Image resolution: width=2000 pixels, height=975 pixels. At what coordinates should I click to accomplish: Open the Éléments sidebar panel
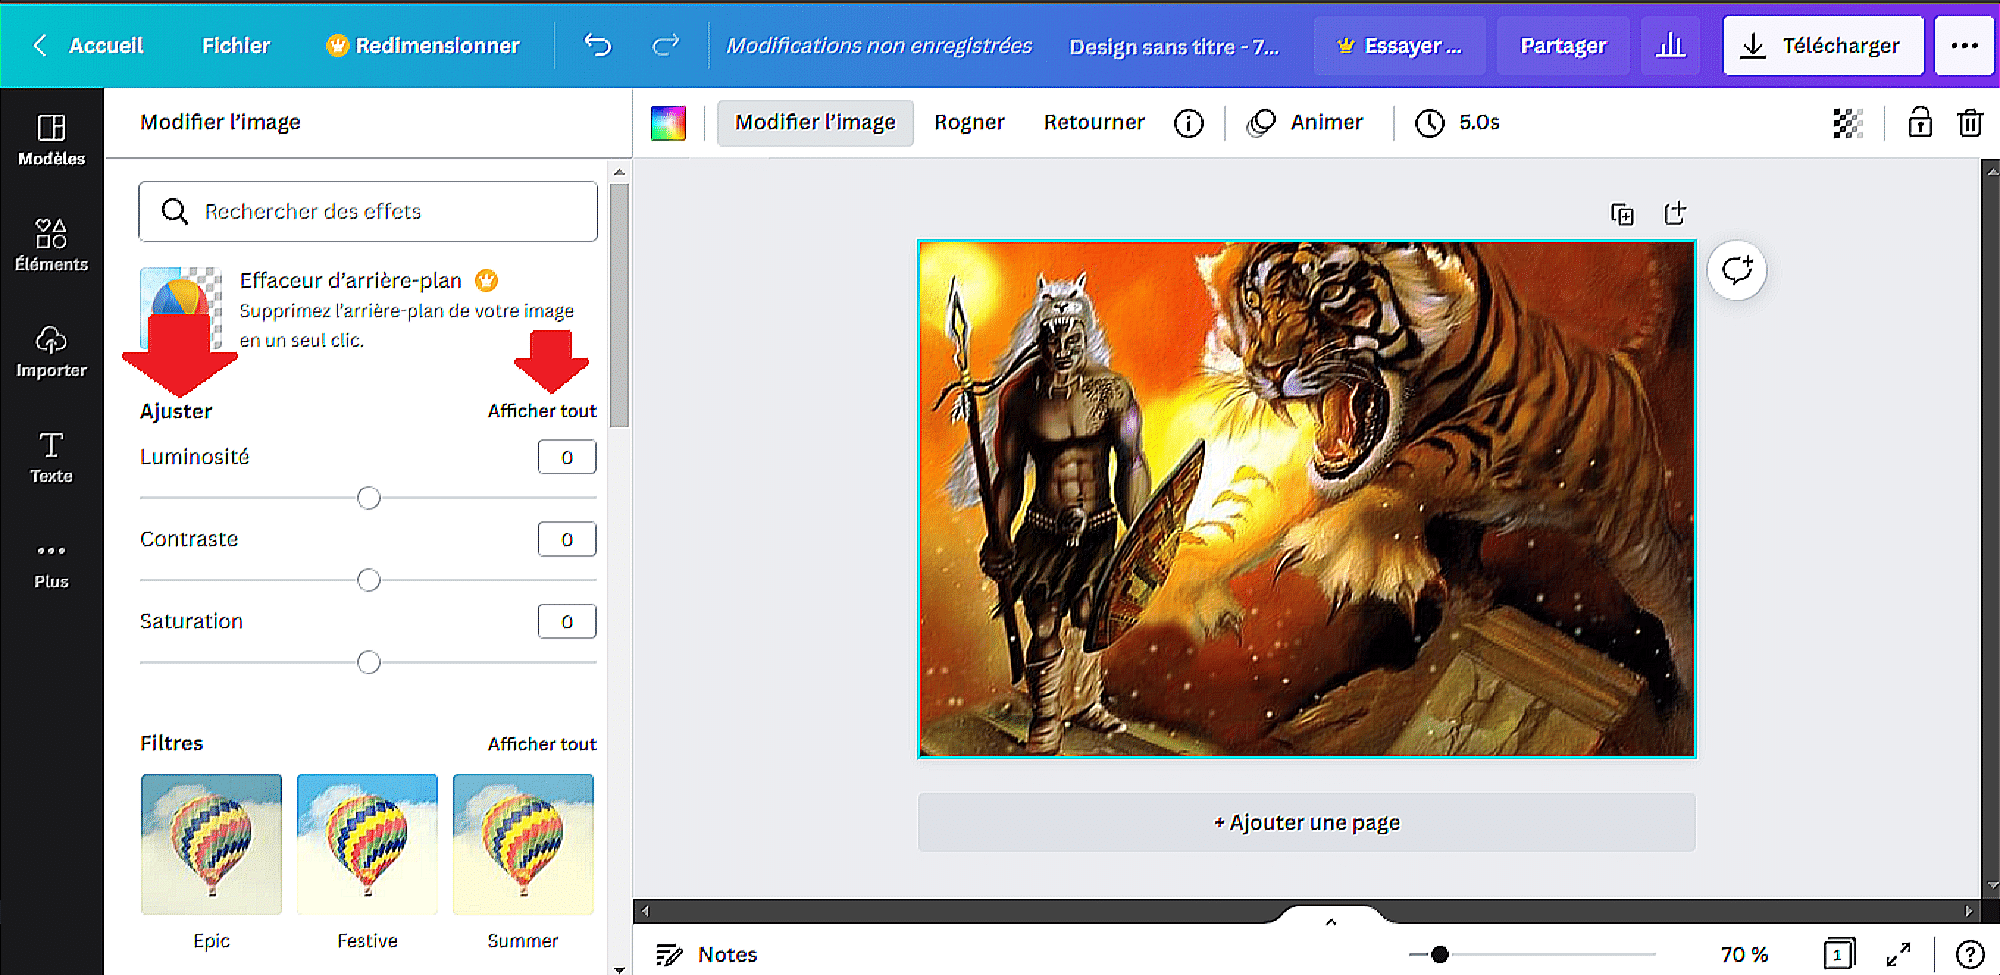(52, 246)
